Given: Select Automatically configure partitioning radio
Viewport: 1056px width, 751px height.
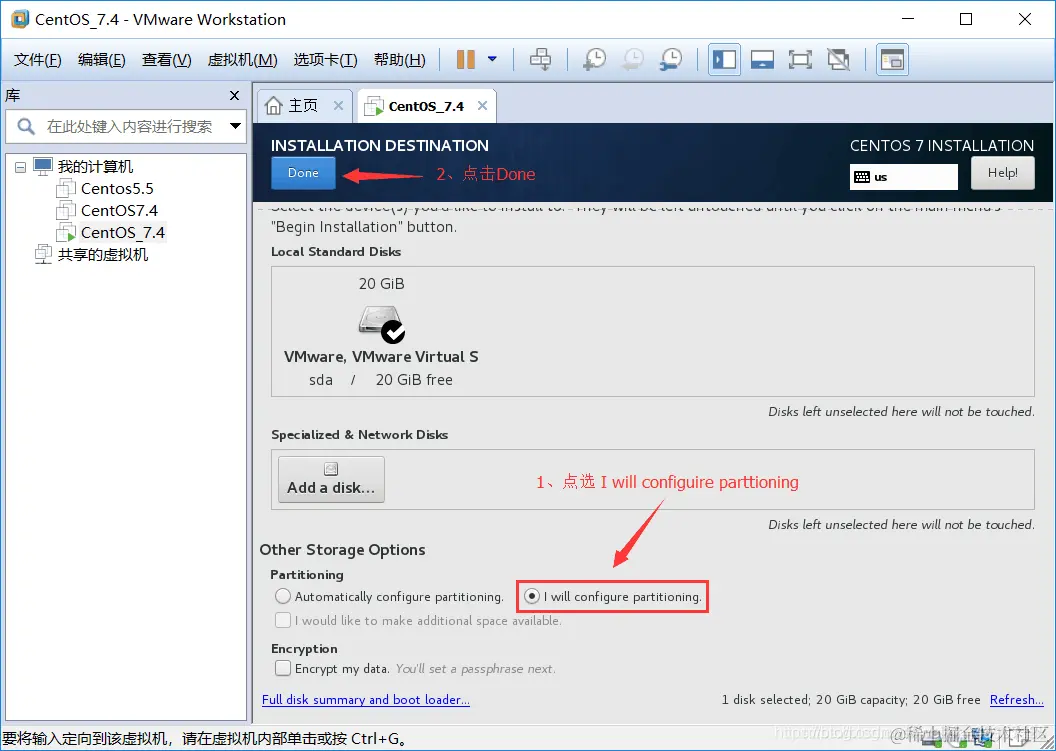Looking at the screenshot, I should (x=283, y=596).
